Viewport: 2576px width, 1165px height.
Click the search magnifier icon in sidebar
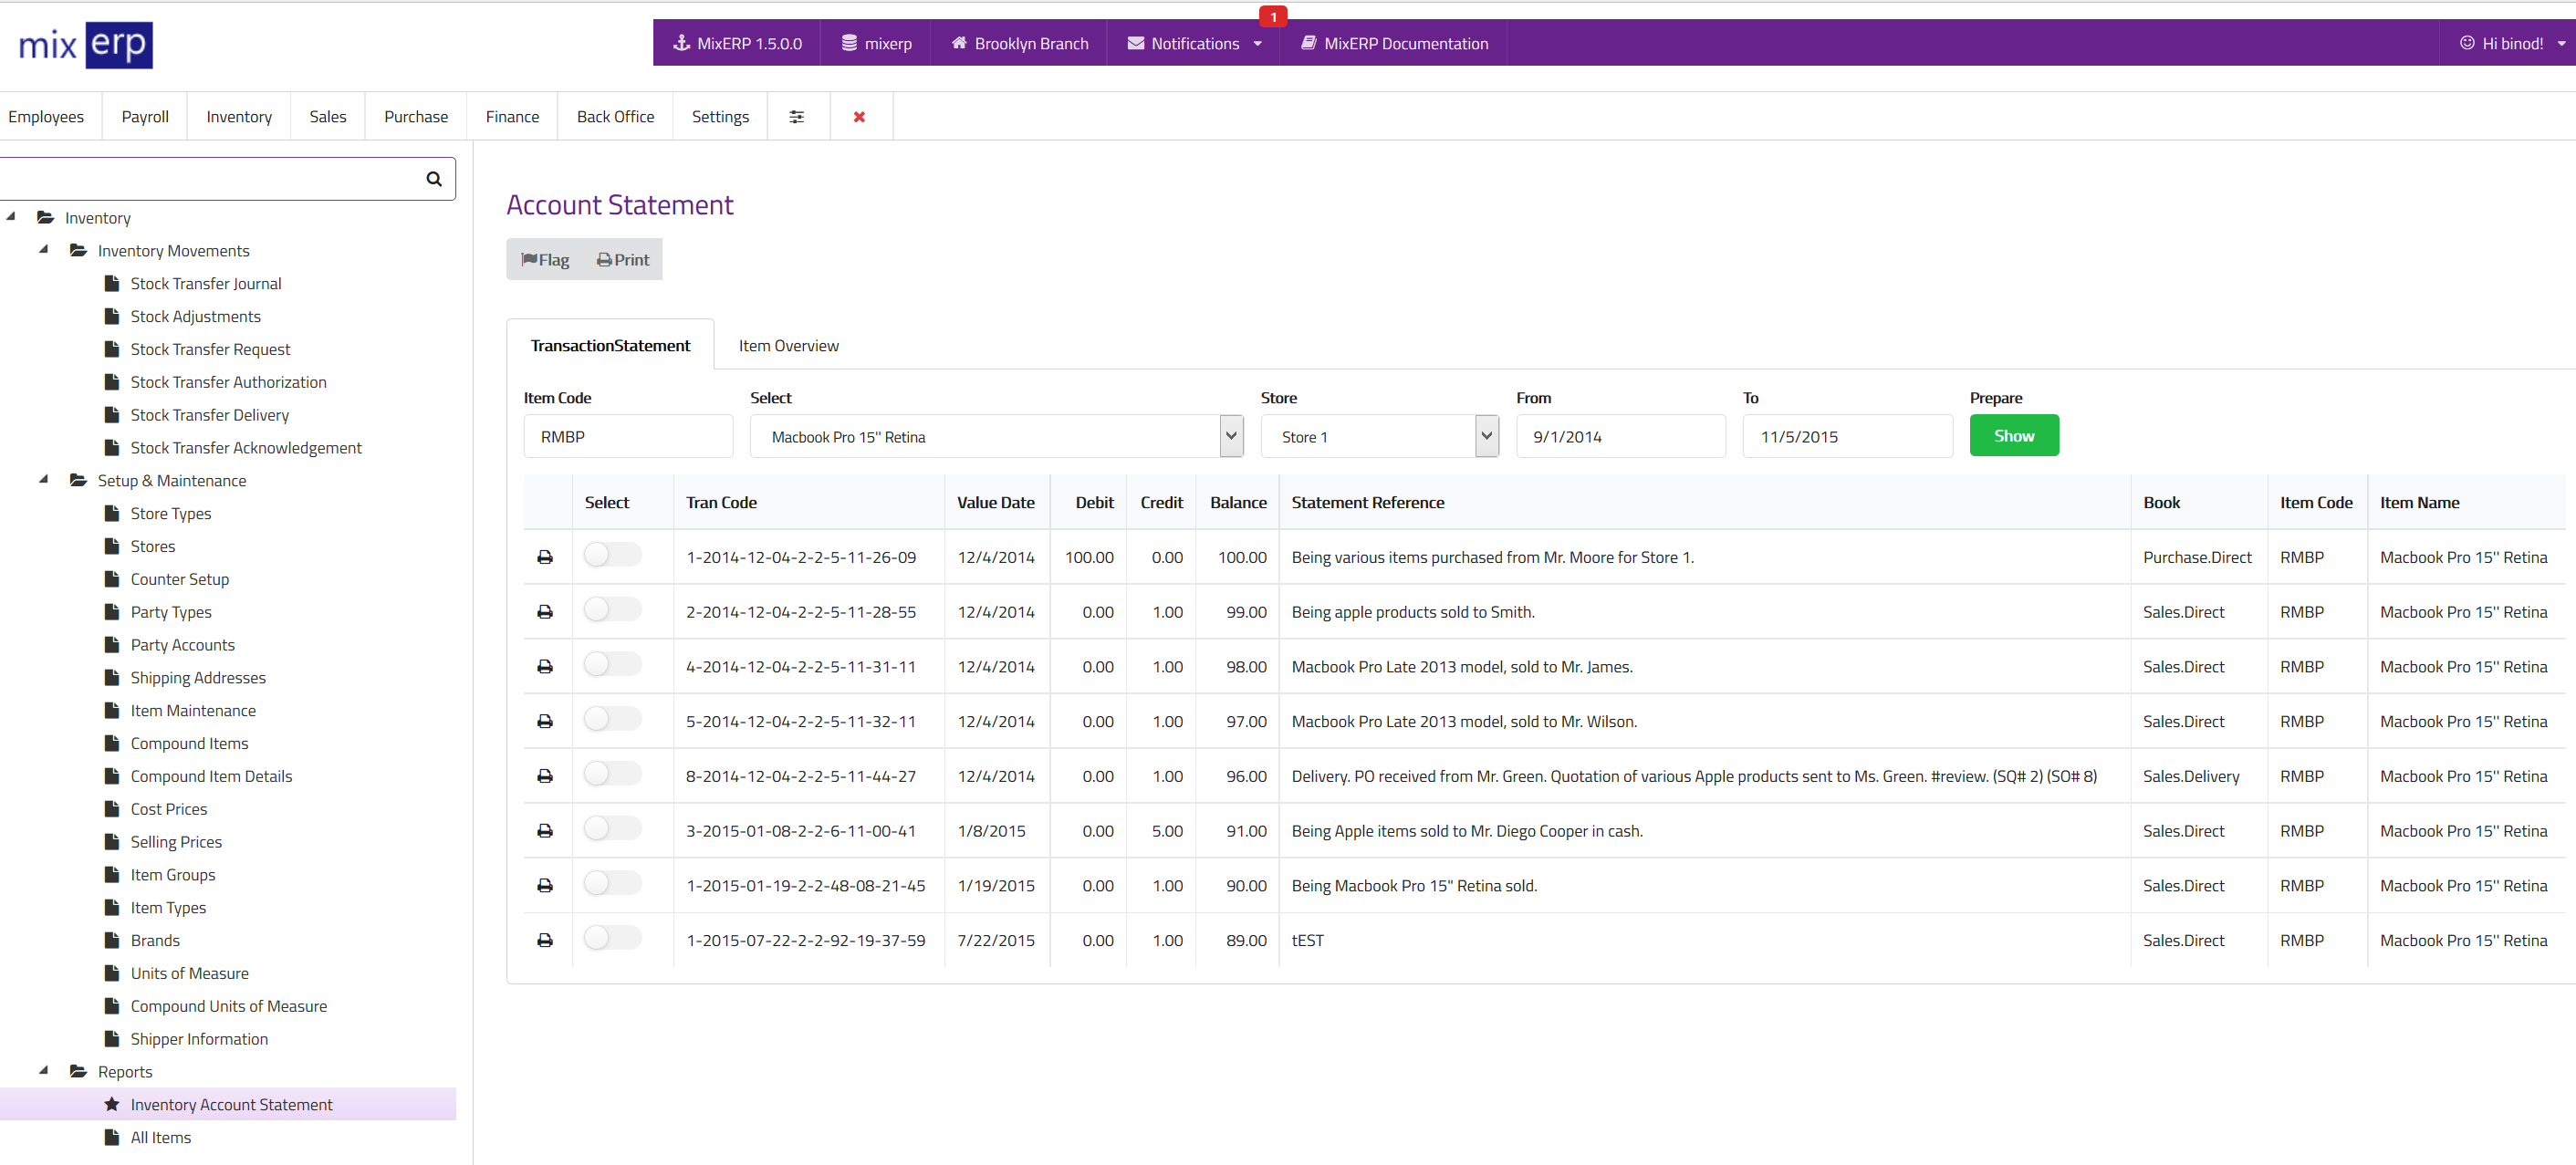(433, 179)
